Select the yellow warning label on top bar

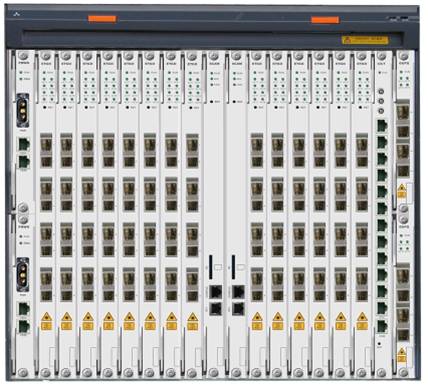coord(365,40)
